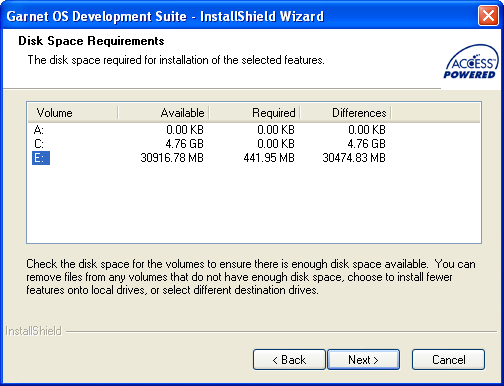Click the 0.00 KB required value for A:

point(276,130)
